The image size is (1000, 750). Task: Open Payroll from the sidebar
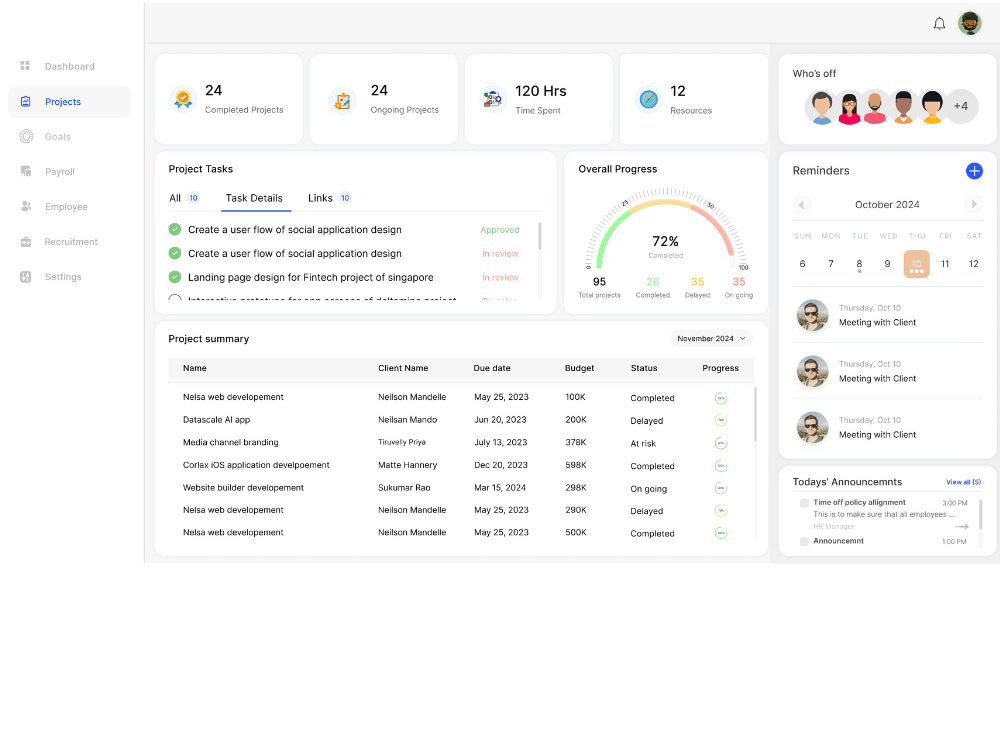60,172
